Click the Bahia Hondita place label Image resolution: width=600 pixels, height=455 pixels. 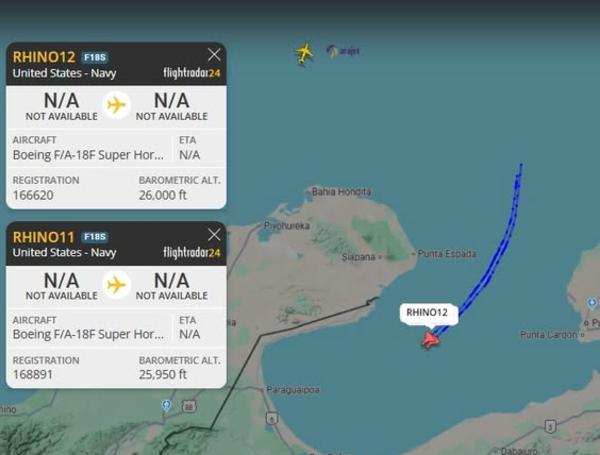341,191
